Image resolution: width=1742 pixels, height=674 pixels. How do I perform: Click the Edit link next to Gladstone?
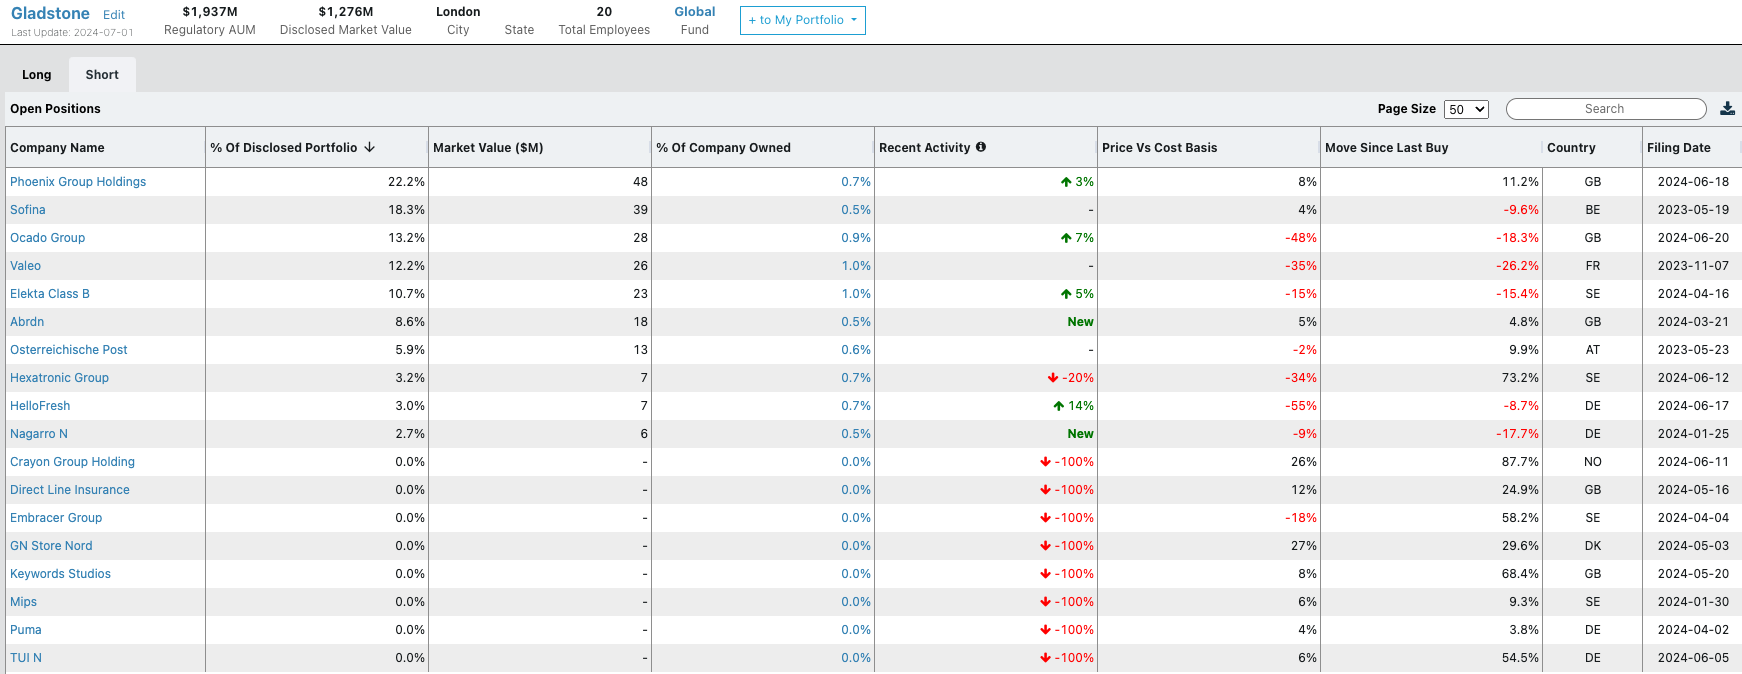click(114, 15)
